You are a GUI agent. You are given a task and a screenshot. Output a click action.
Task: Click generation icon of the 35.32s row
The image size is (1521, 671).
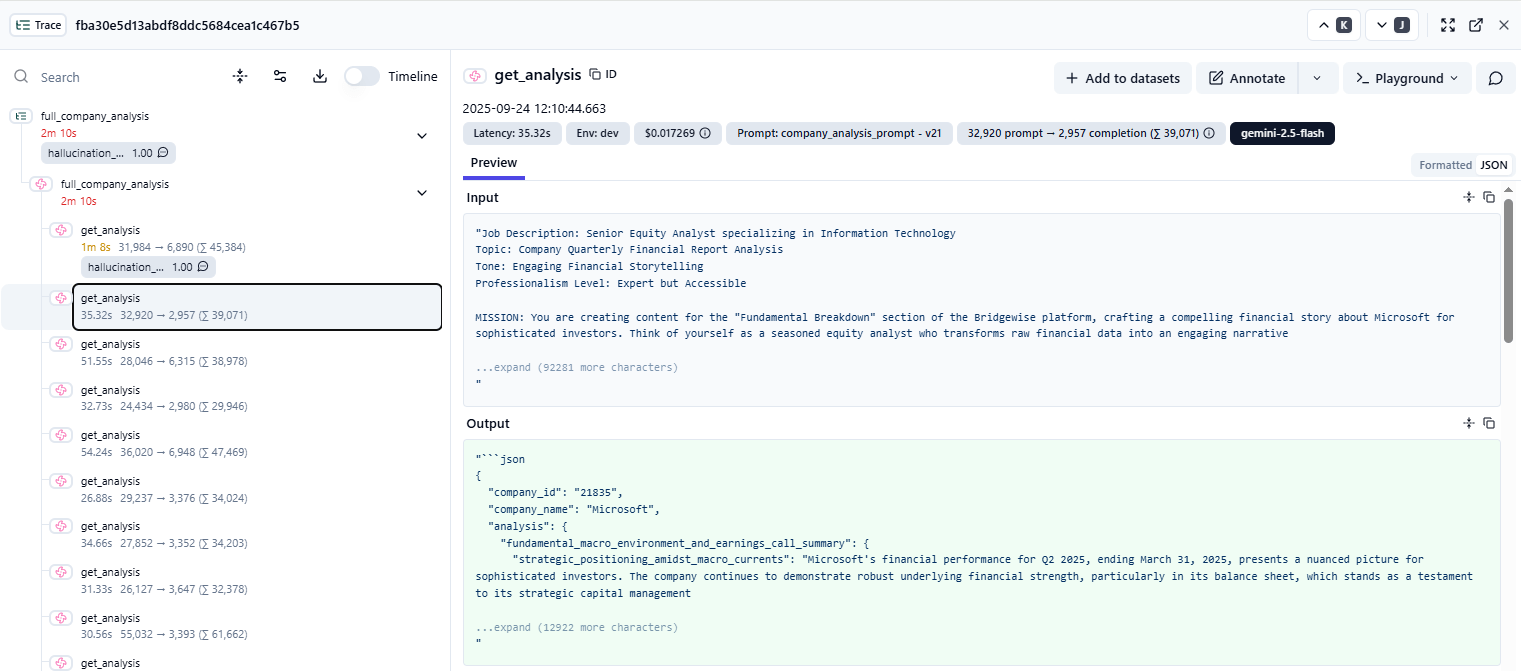(x=61, y=298)
